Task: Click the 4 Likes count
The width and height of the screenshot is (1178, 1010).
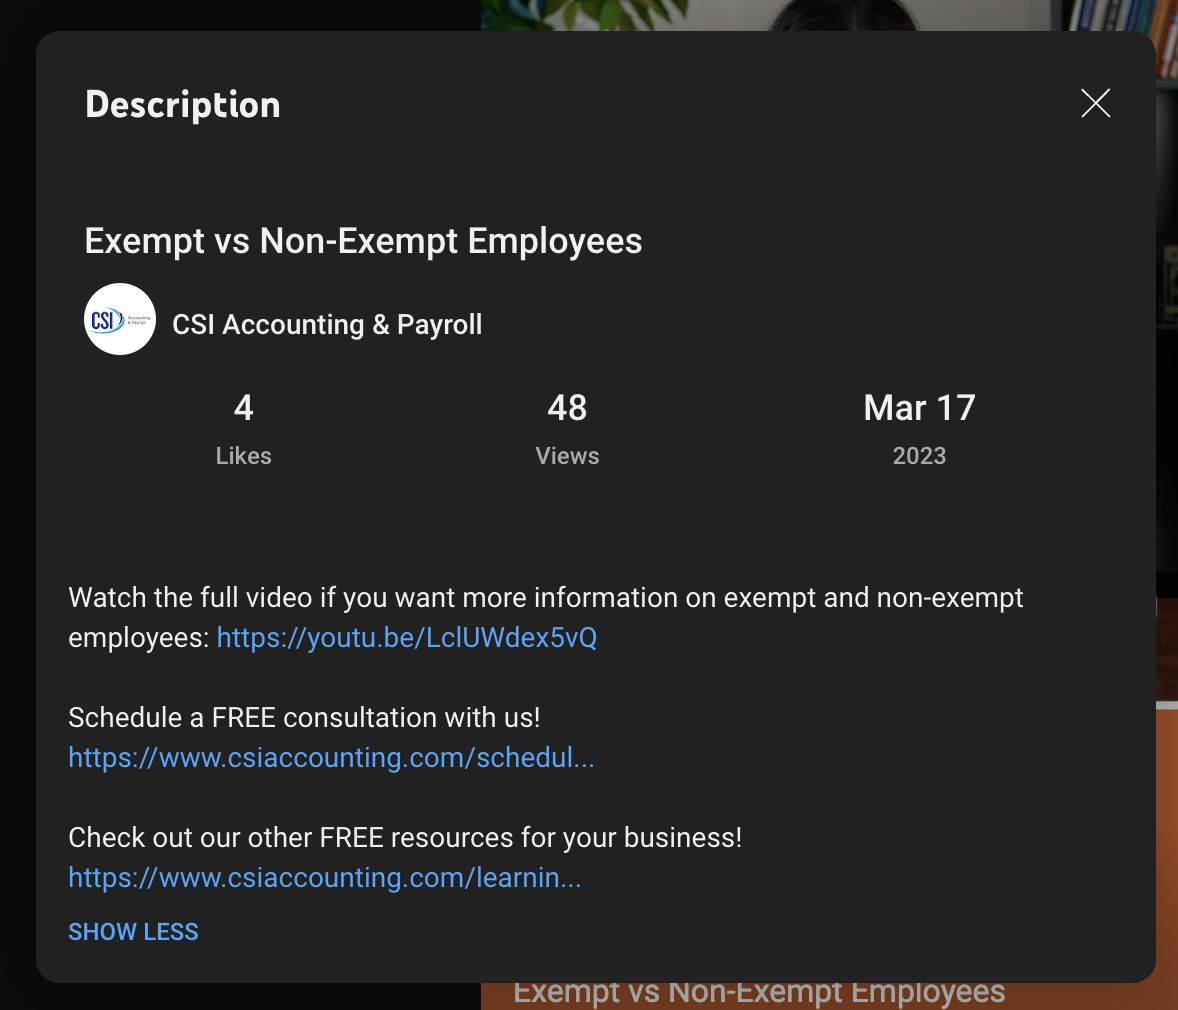Action: tap(243, 429)
